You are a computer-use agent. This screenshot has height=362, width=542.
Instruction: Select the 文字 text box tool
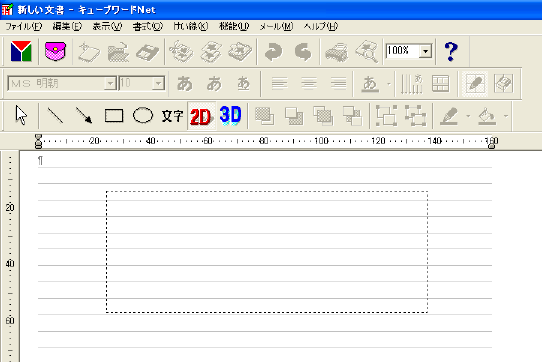172,116
